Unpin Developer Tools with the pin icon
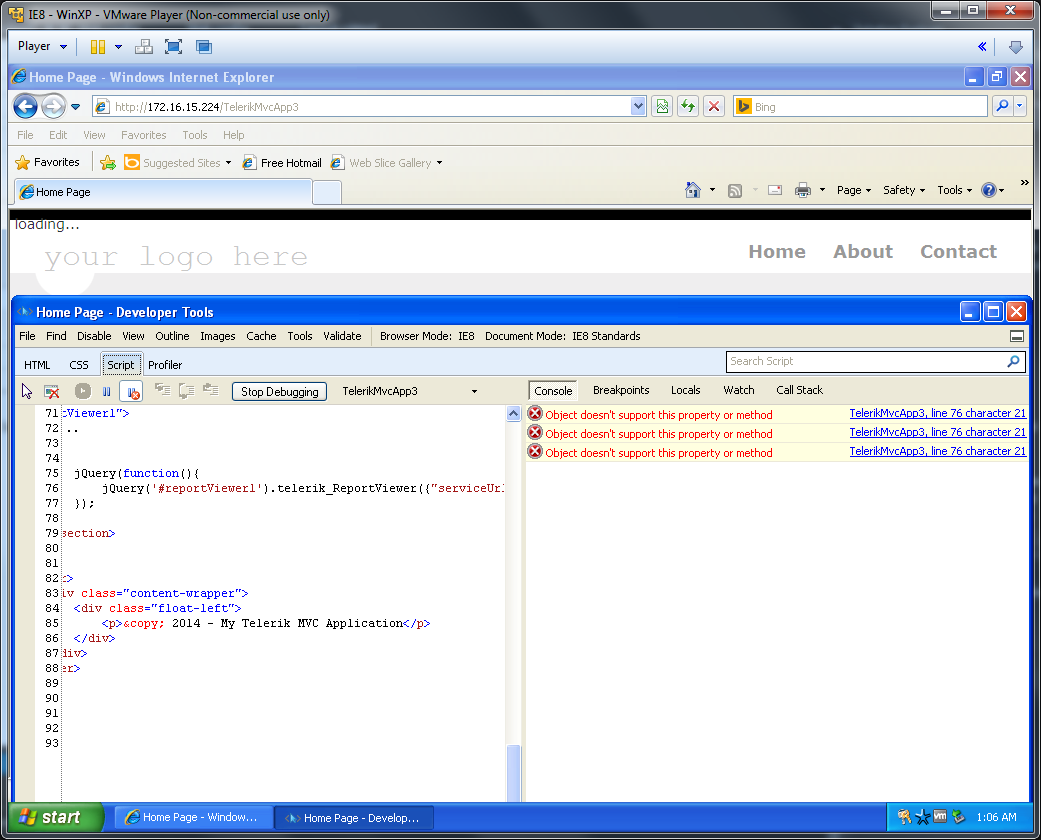This screenshot has width=1041, height=840. tap(1016, 336)
